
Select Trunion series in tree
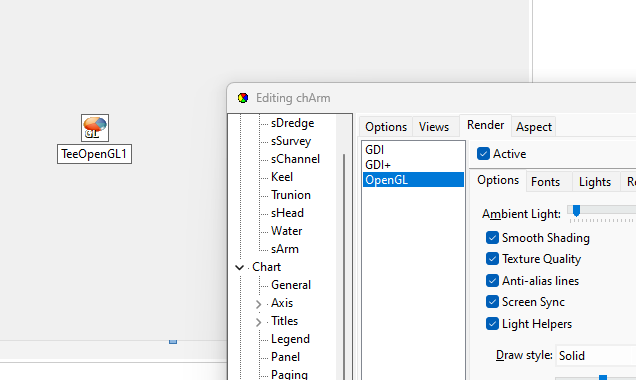pyautogui.click(x=290, y=195)
